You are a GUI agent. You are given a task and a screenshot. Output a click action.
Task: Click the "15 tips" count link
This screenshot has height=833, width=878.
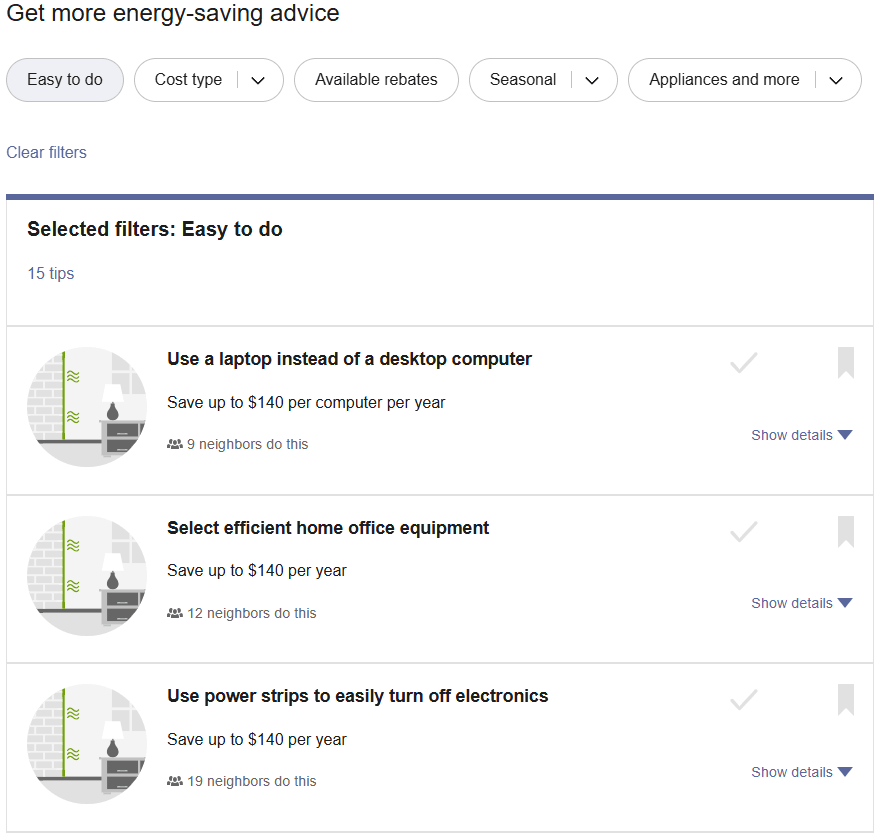click(50, 273)
